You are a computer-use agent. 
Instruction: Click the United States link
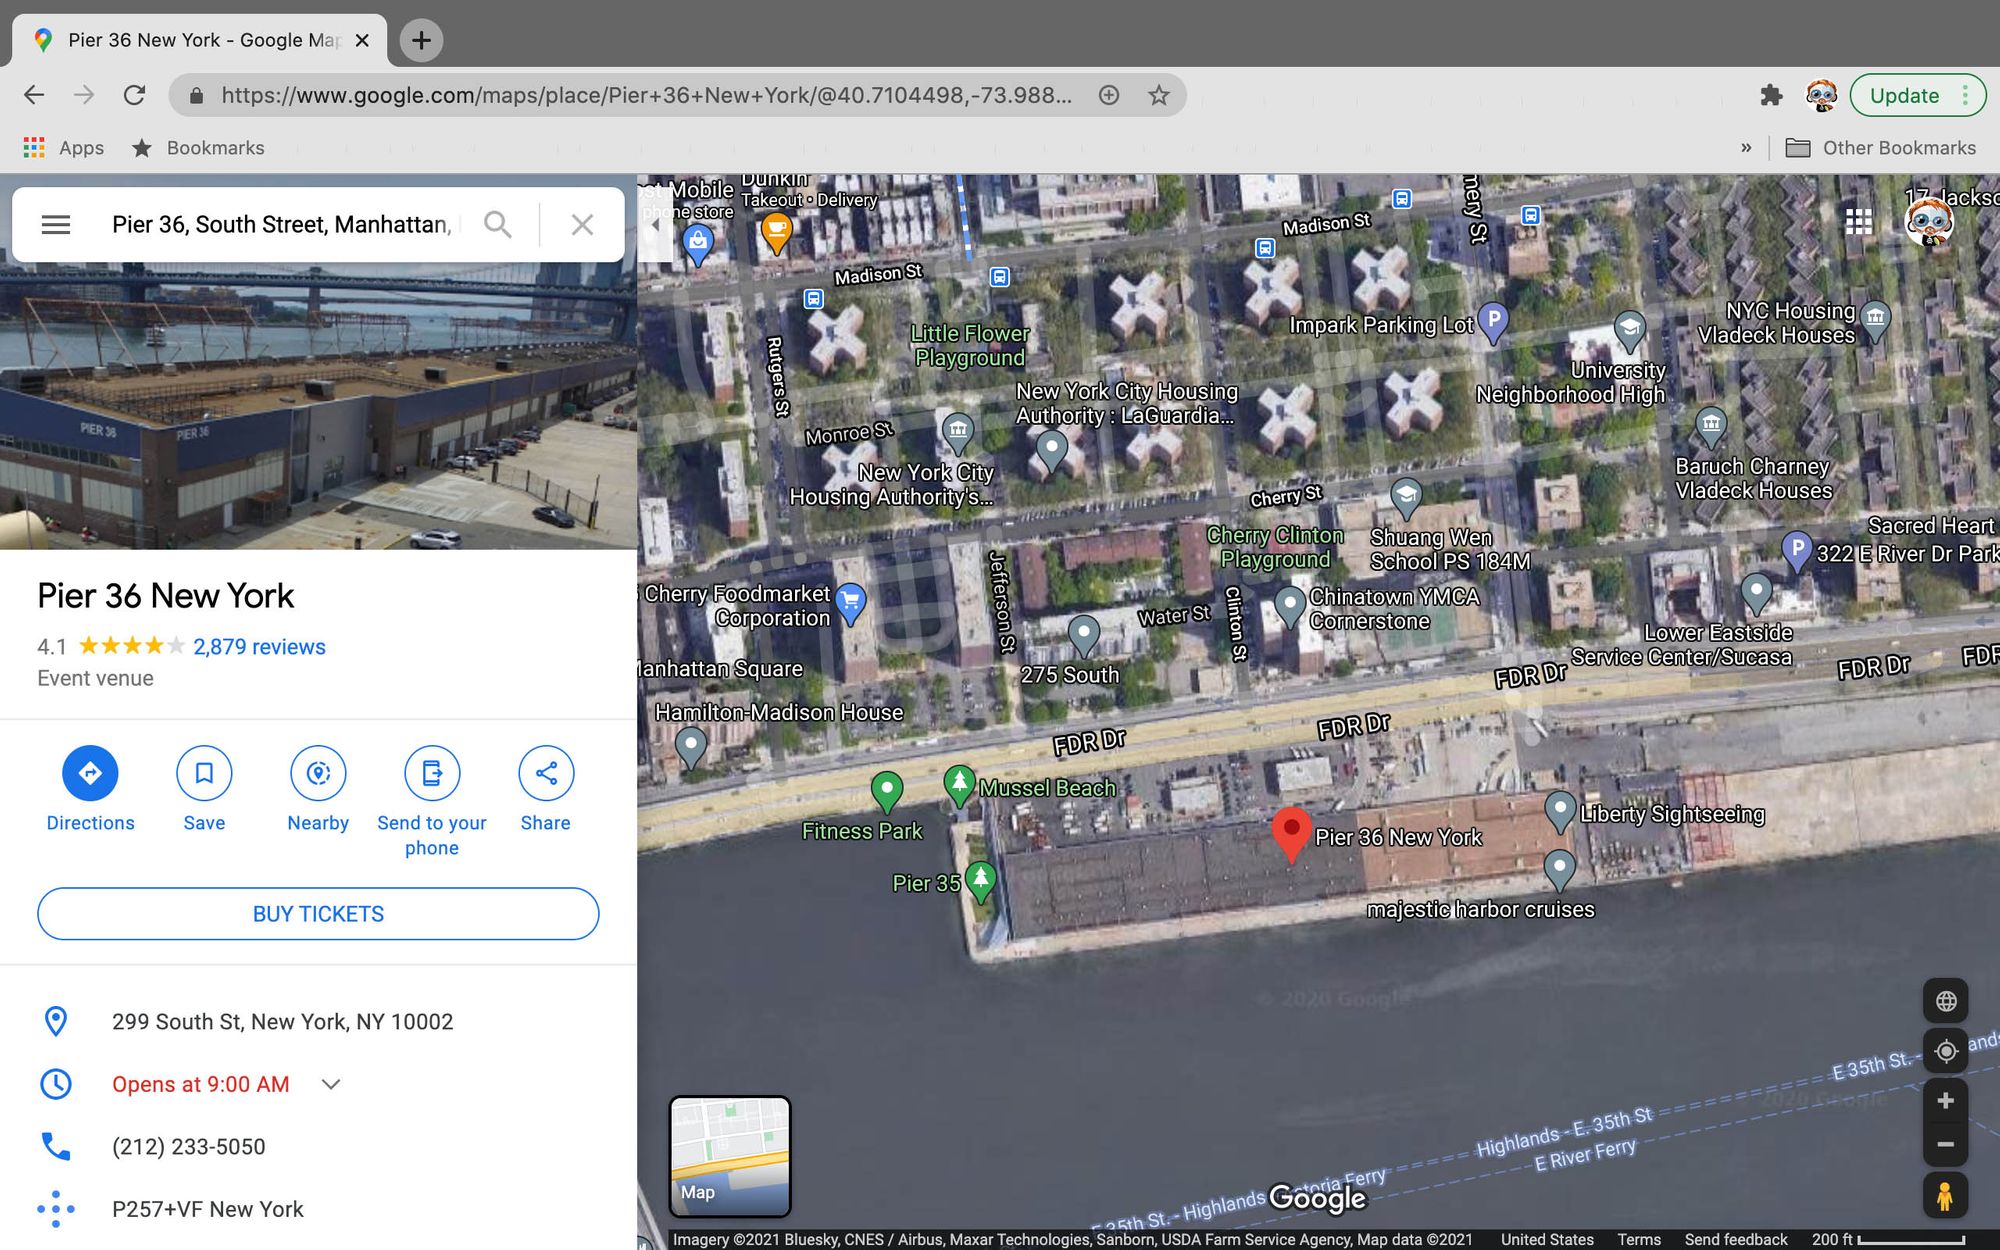tap(1547, 1239)
